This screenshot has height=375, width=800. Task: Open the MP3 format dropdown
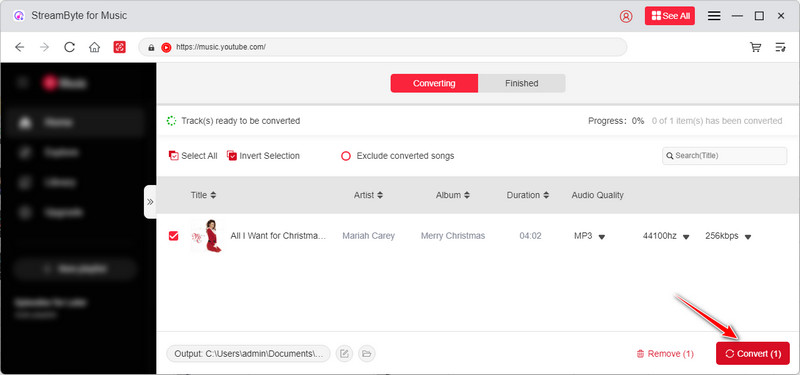589,236
